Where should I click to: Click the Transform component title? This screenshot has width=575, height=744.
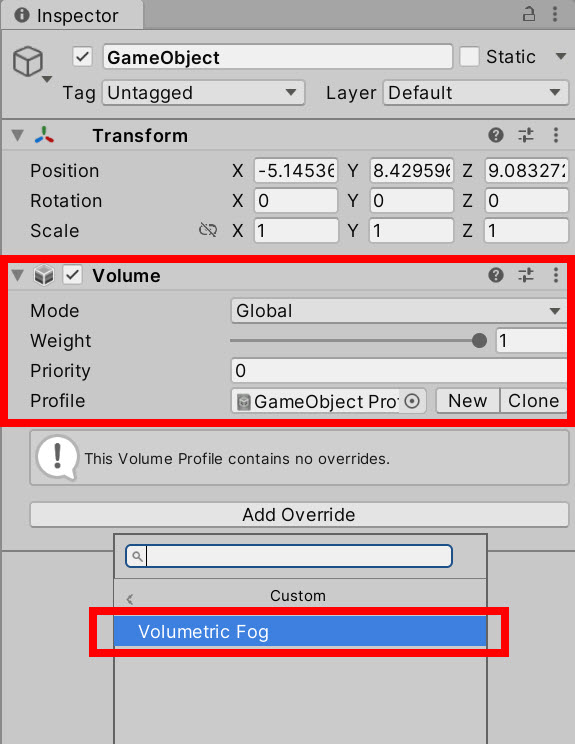(140, 136)
